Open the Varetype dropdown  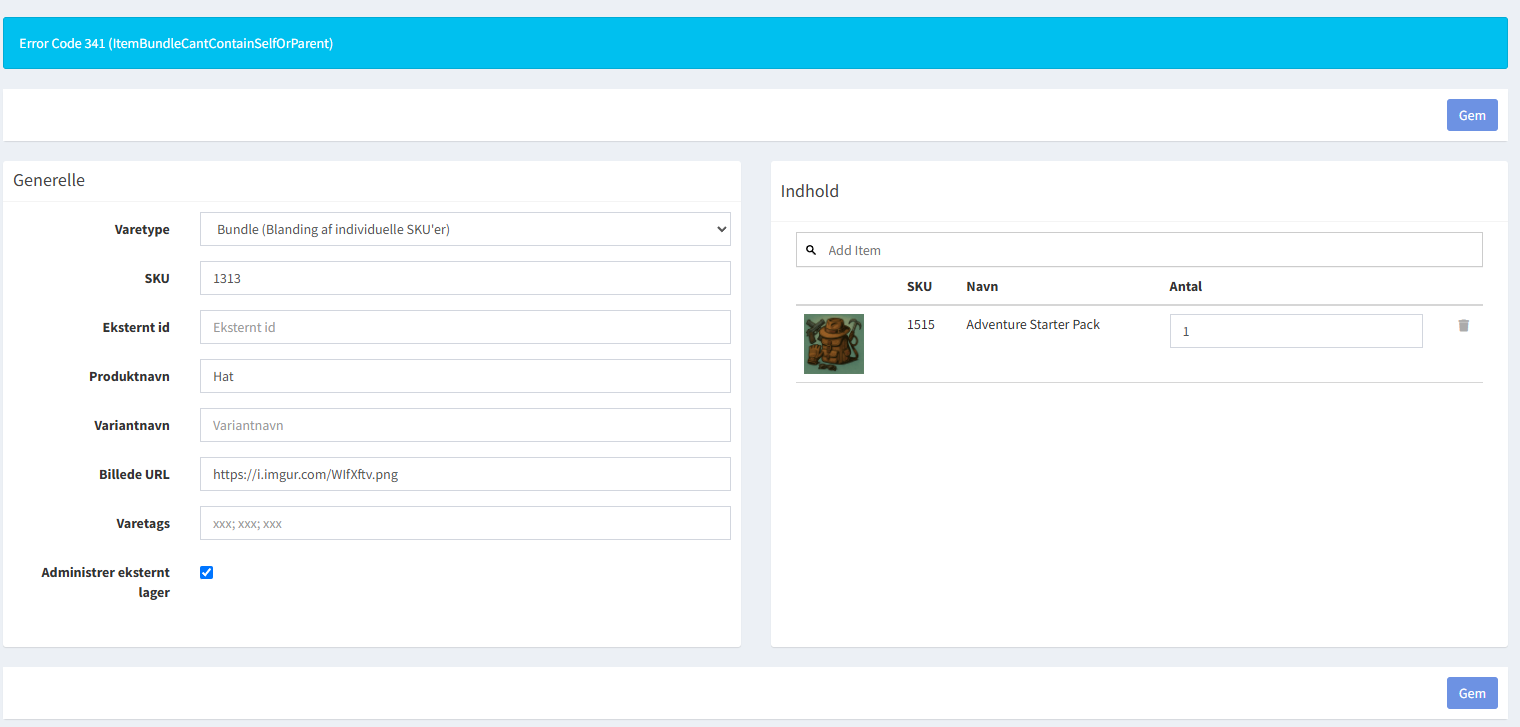coord(465,229)
